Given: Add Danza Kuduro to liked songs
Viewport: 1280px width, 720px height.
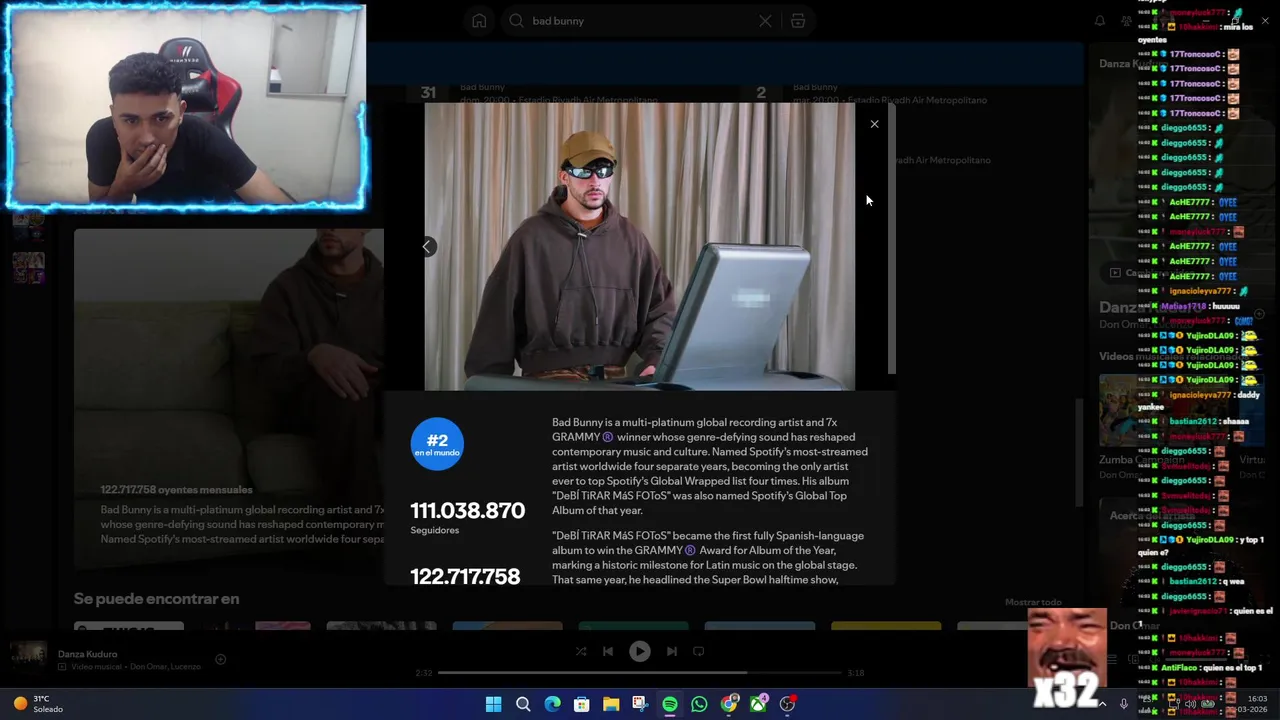Looking at the screenshot, I should (x=220, y=659).
